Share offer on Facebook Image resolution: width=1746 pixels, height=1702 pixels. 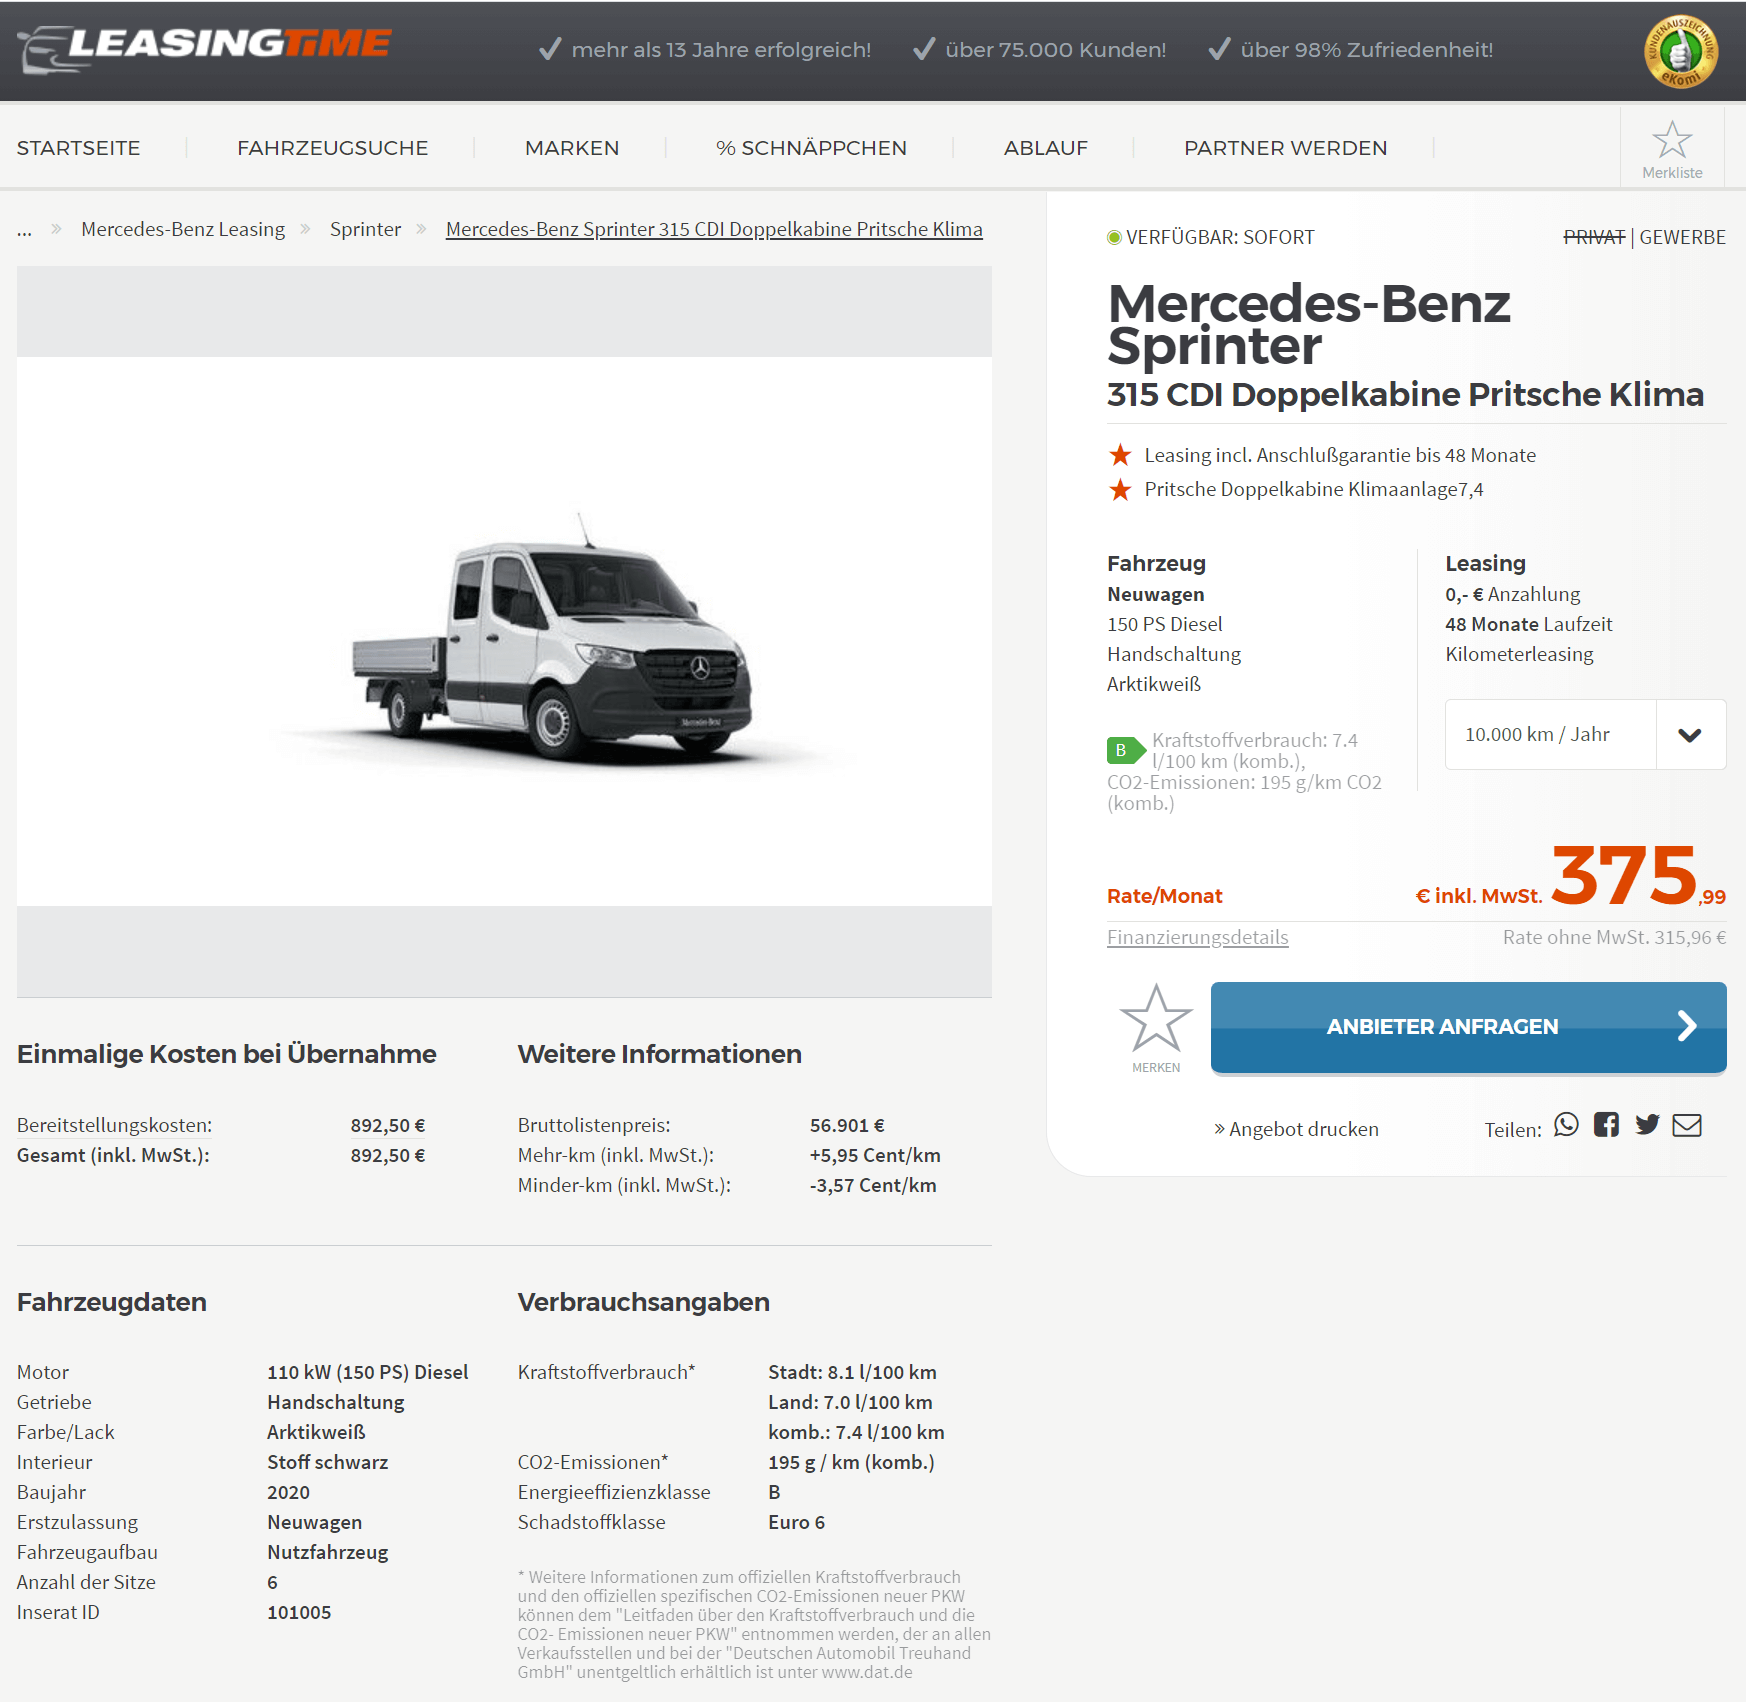point(1606,1125)
